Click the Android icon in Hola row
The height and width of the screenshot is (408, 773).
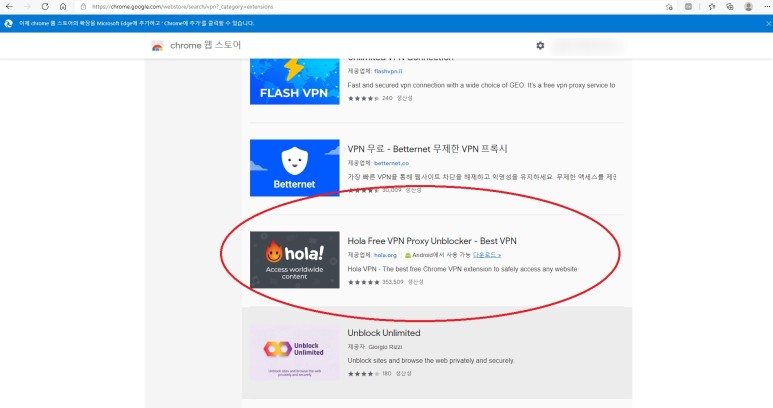pyautogui.click(x=408, y=255)
